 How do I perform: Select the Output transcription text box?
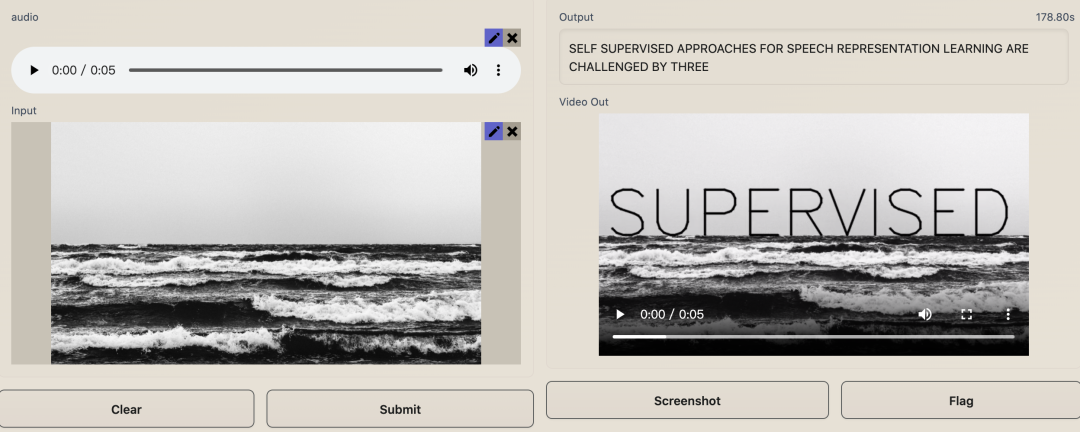(x=813, y=57)
